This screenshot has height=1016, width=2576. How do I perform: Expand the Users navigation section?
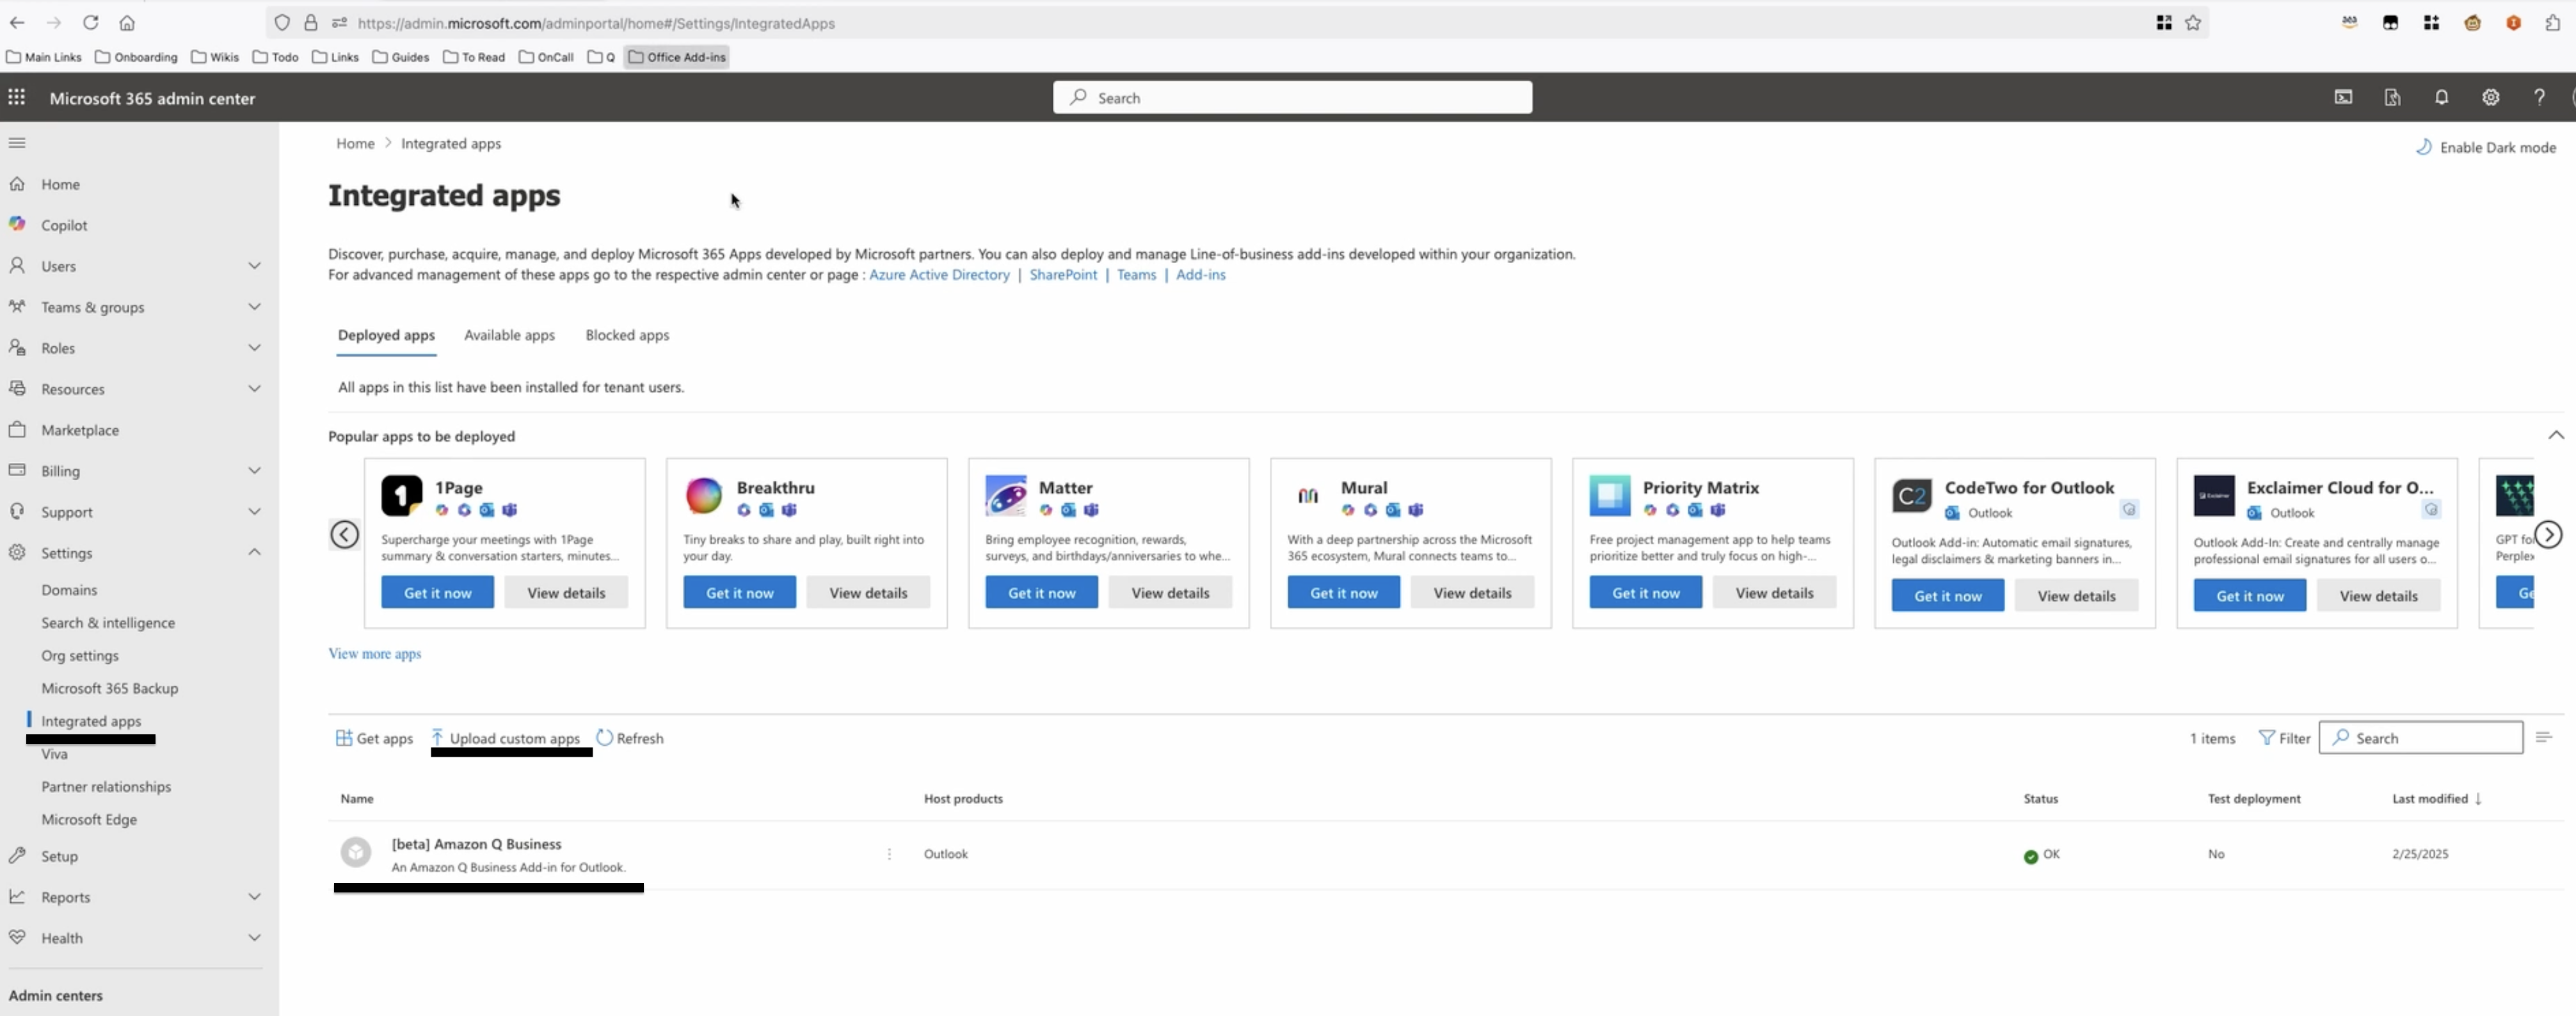[x=254, y=266]
